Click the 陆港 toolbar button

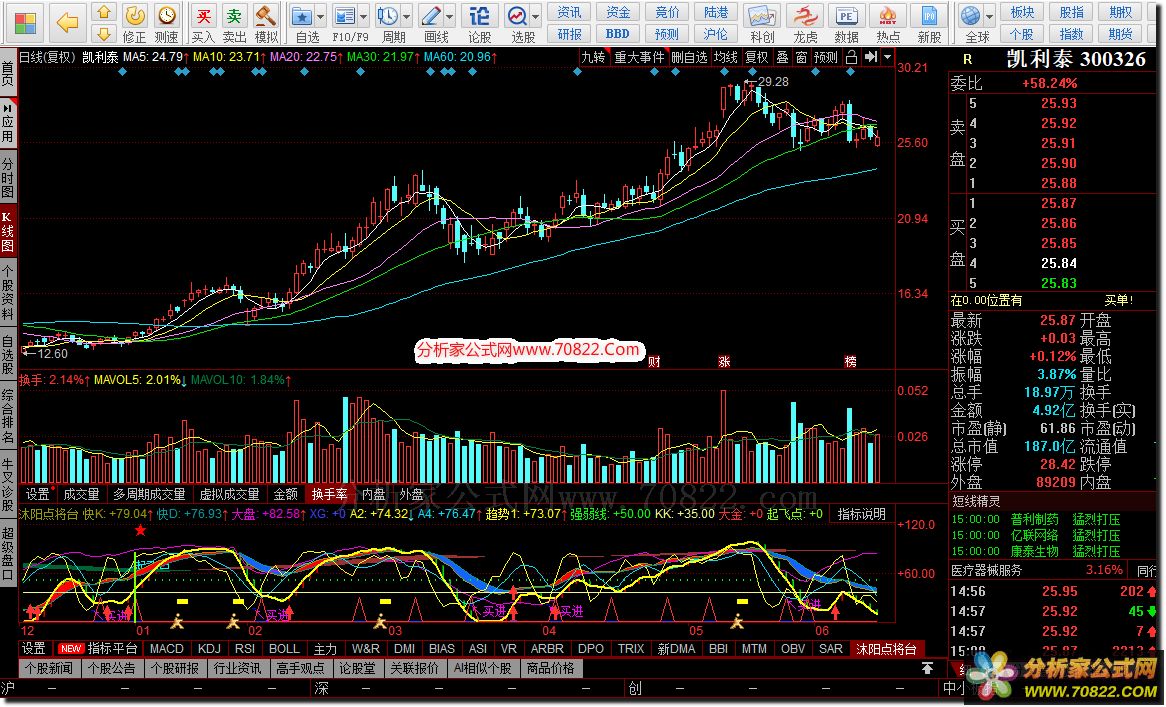click(715, 13)
